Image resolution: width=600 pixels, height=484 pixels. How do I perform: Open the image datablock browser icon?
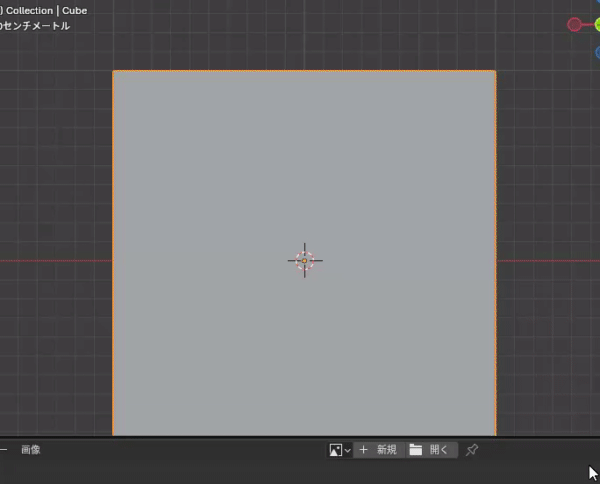pos(336,450)
